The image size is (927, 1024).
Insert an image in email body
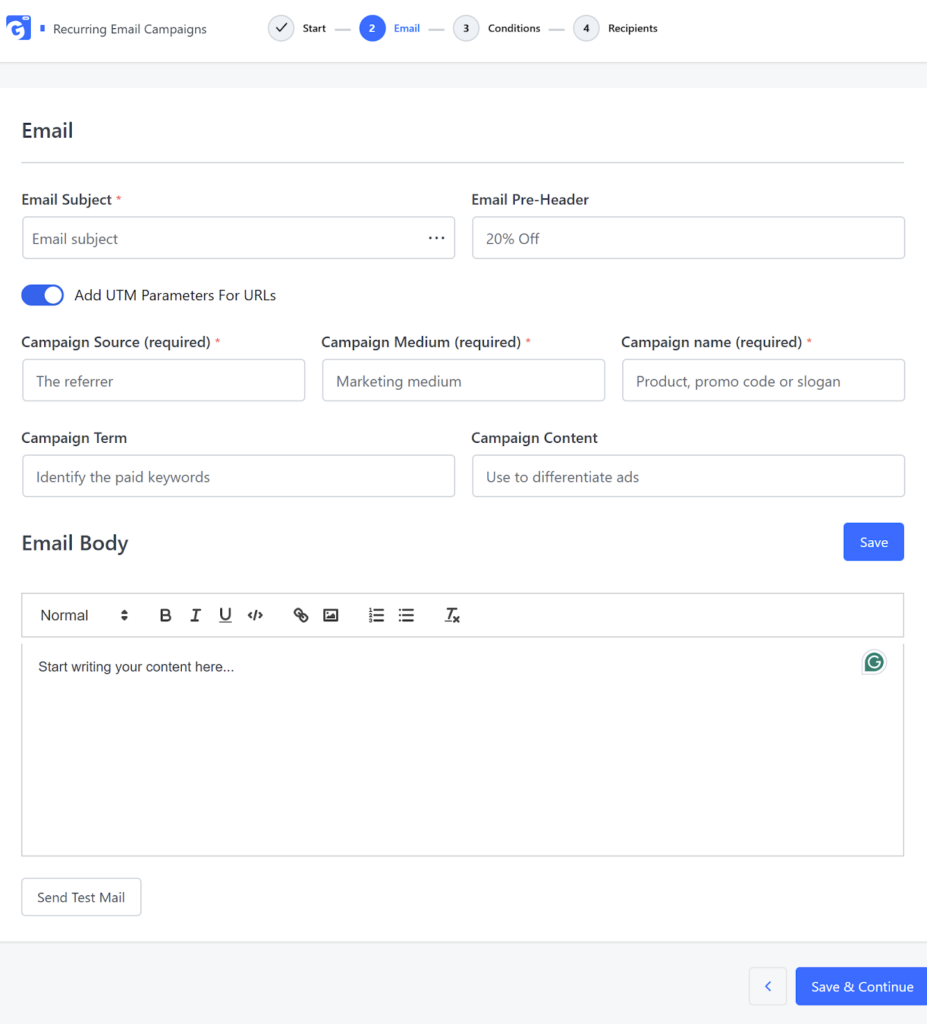pyautogui.click(x=331, y=615)
